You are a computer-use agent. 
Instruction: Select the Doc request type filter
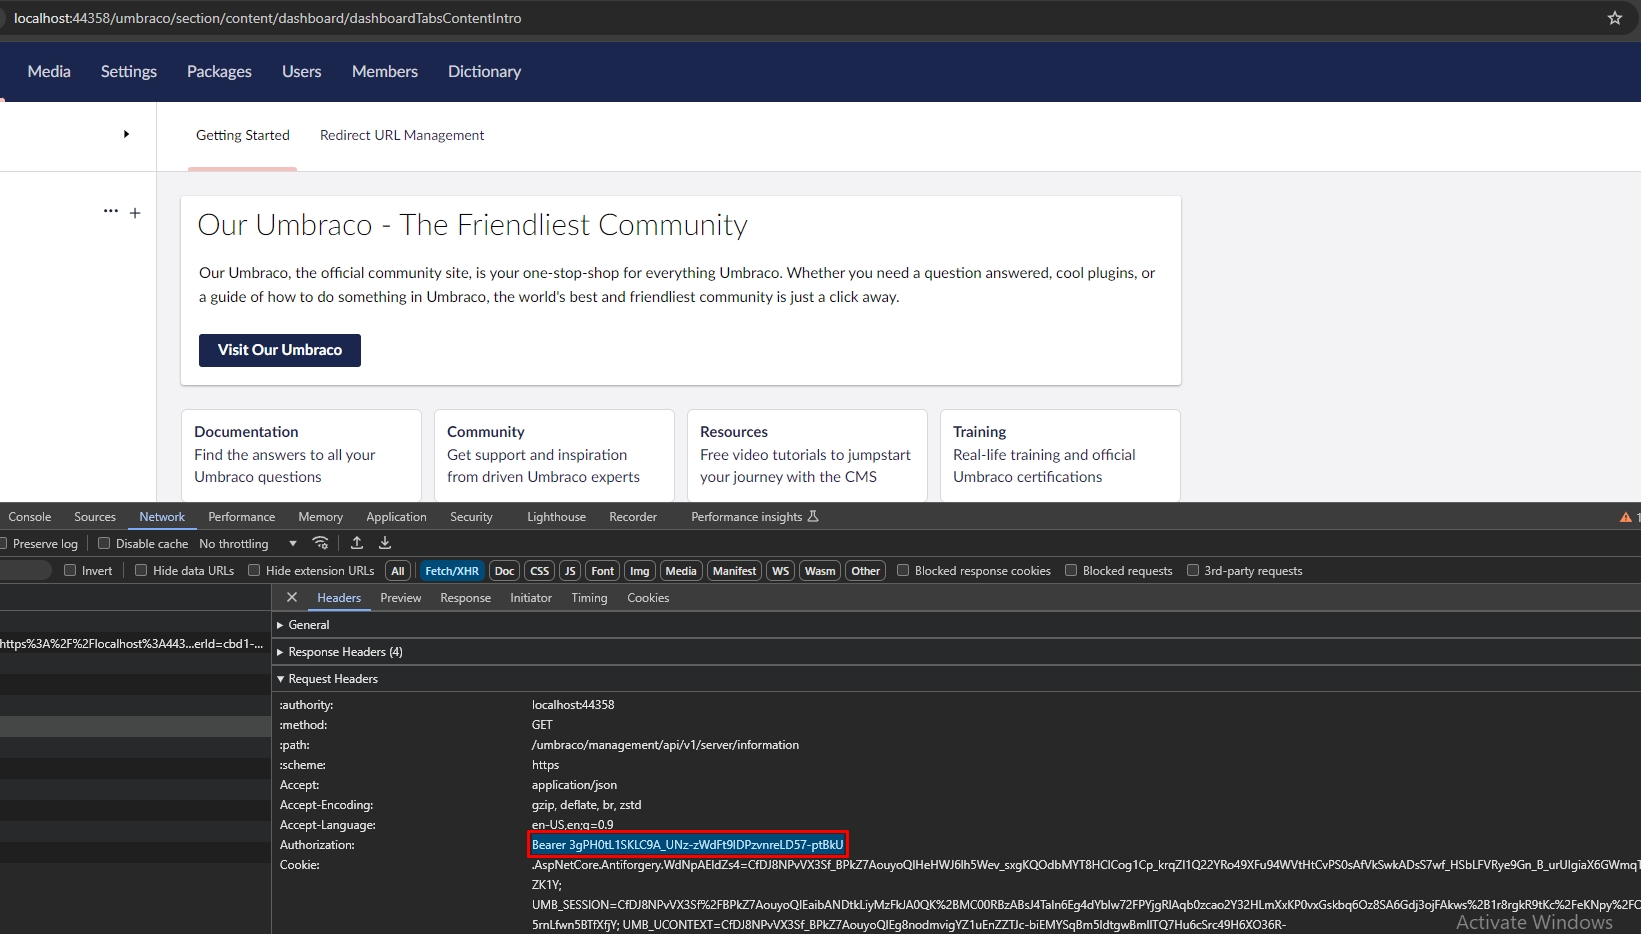tap(504, 571)
